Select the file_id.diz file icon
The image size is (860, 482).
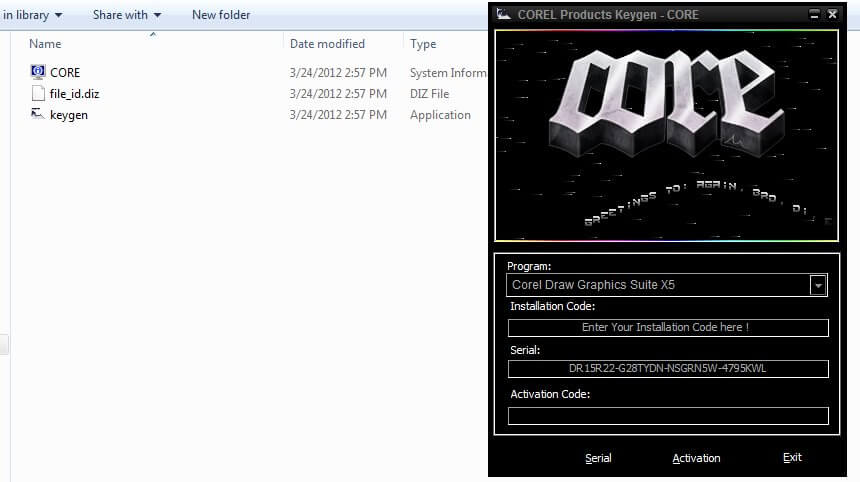tap(38, 94)
